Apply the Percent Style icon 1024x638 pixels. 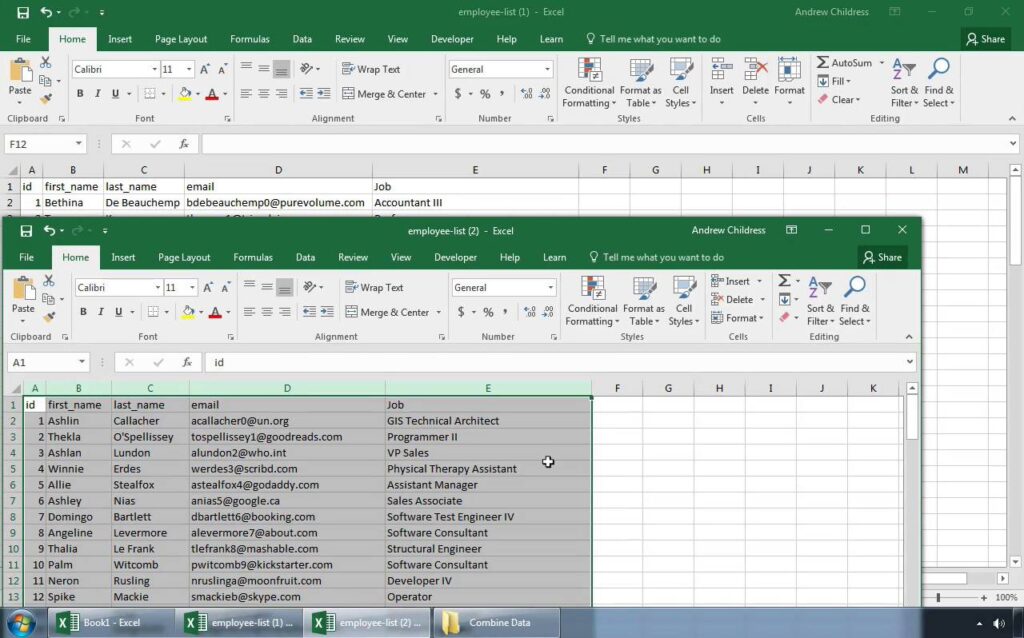[x=487, y=311]
